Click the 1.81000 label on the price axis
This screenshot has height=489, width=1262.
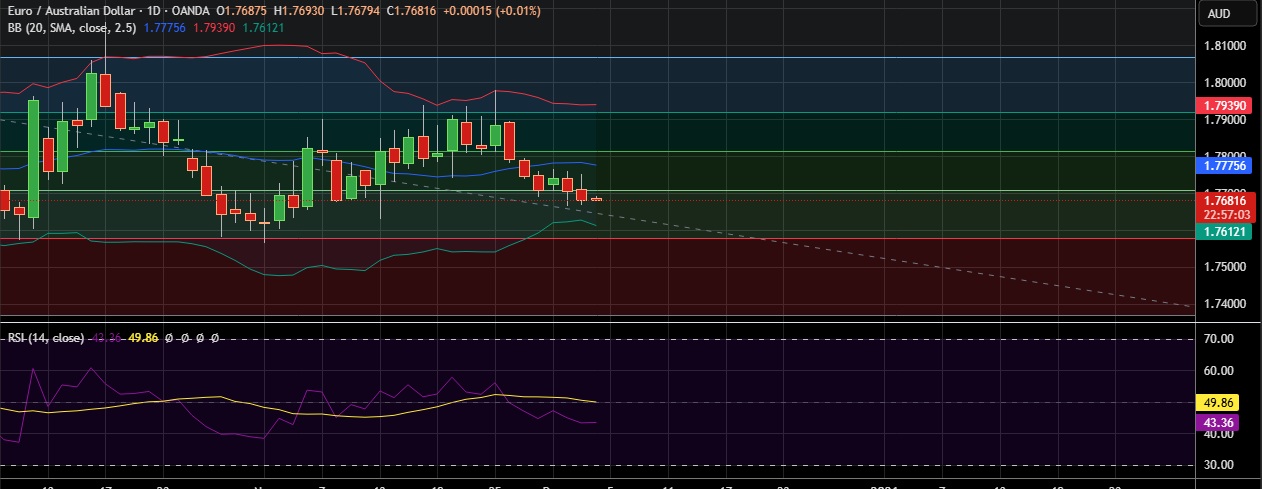pyautogui.click(x=1225, y=46)
